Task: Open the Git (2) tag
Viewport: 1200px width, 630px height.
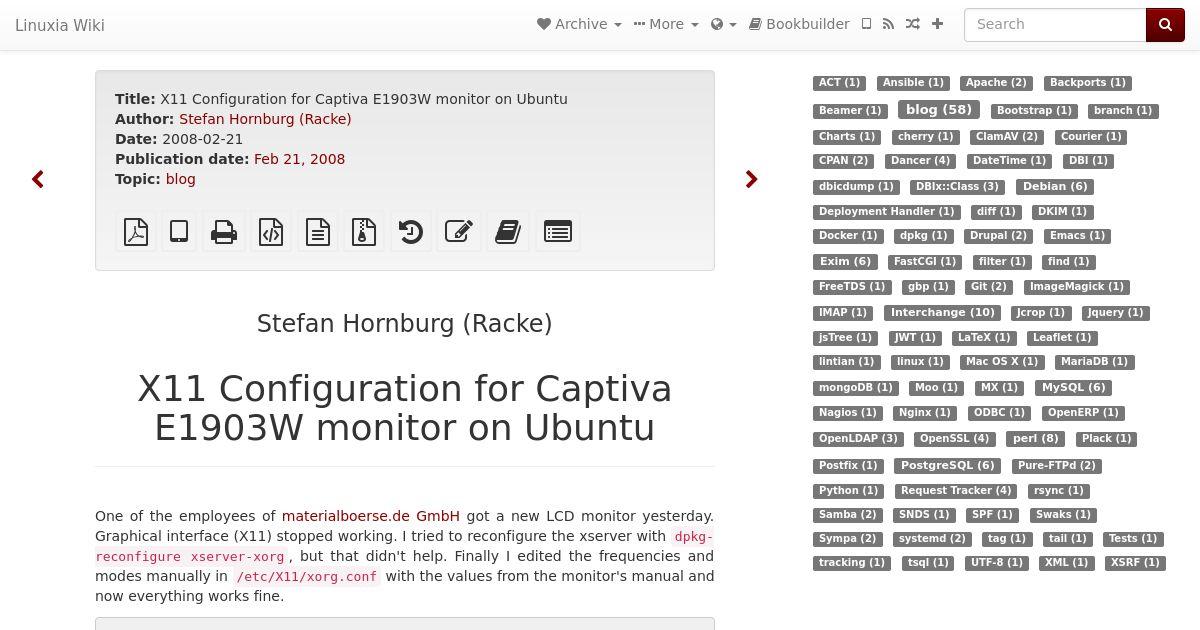Action: coord(989,287)
